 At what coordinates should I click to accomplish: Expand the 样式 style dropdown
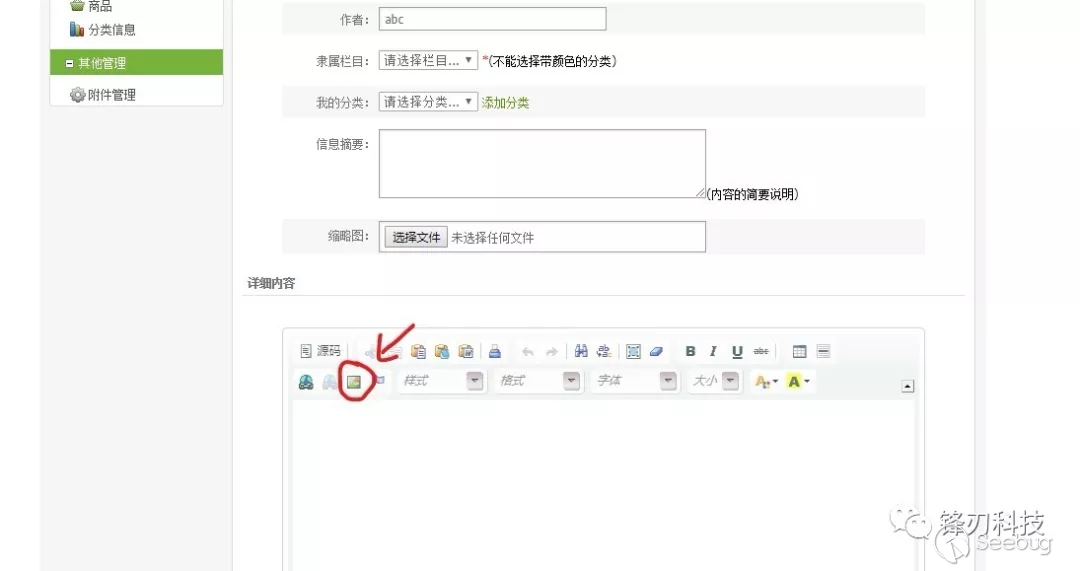pyautogui.click(x=441, y=381)
